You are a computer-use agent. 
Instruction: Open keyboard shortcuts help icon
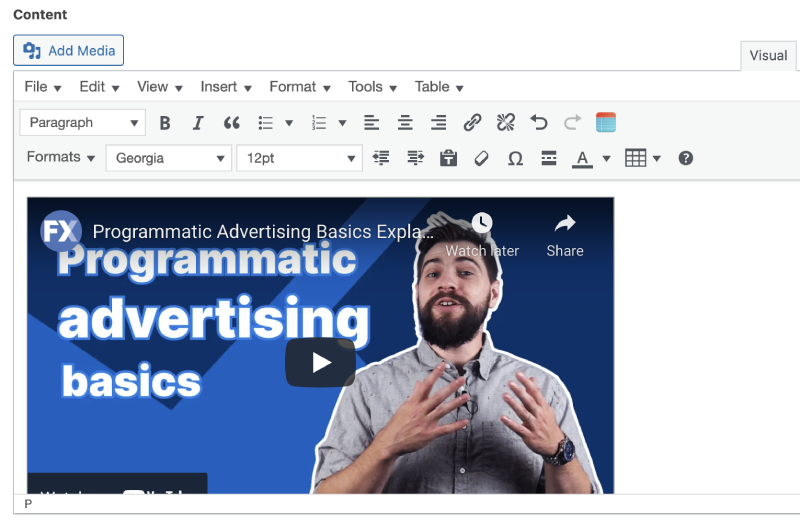(x=686, y=158)
